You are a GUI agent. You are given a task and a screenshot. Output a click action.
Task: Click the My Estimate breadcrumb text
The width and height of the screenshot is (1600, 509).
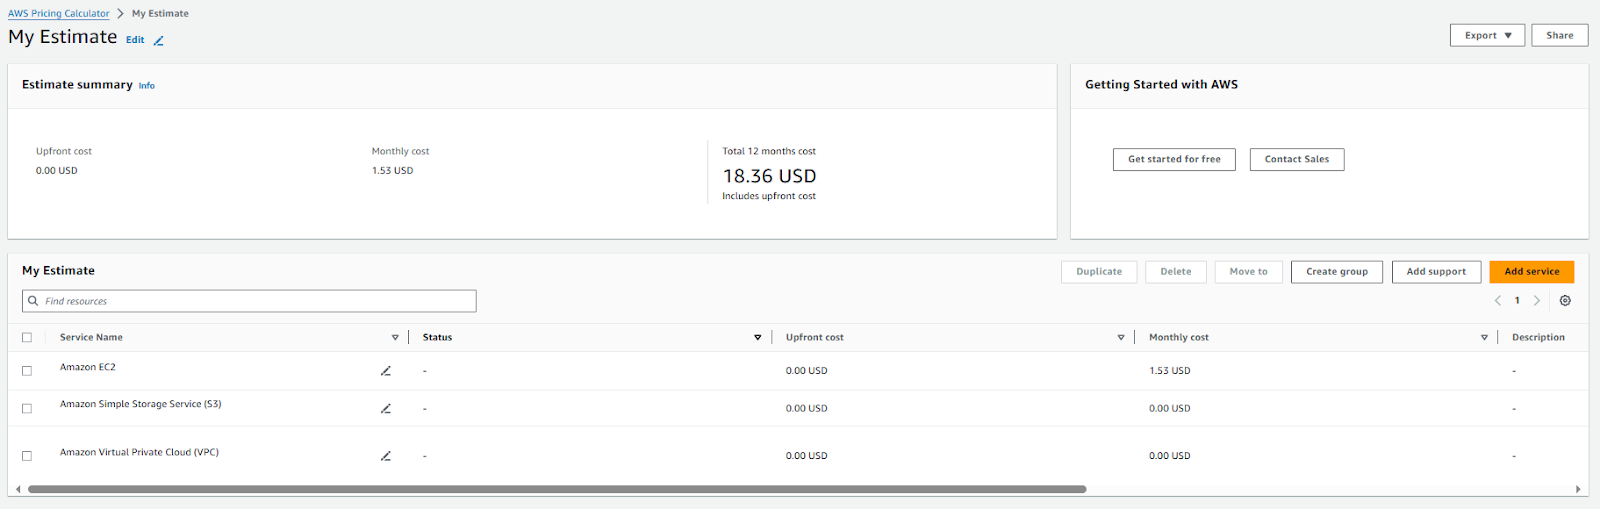(x=160, y=14)
